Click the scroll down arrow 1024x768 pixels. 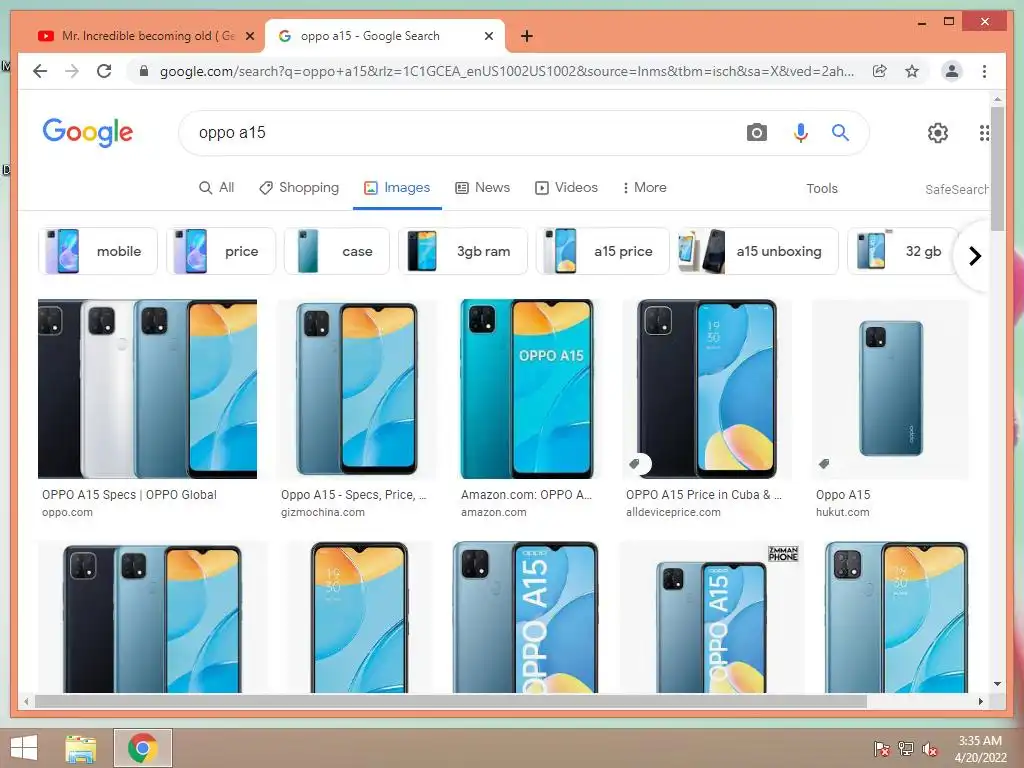(x=997, y=684)
